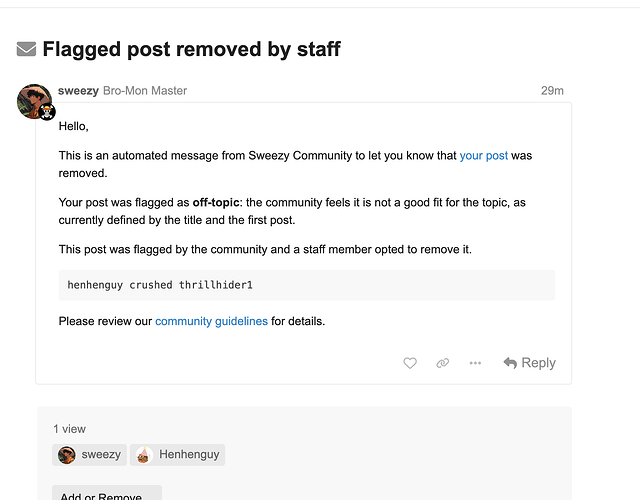Follow the "your post" link
640x500 pixels.
pos(484,156)
